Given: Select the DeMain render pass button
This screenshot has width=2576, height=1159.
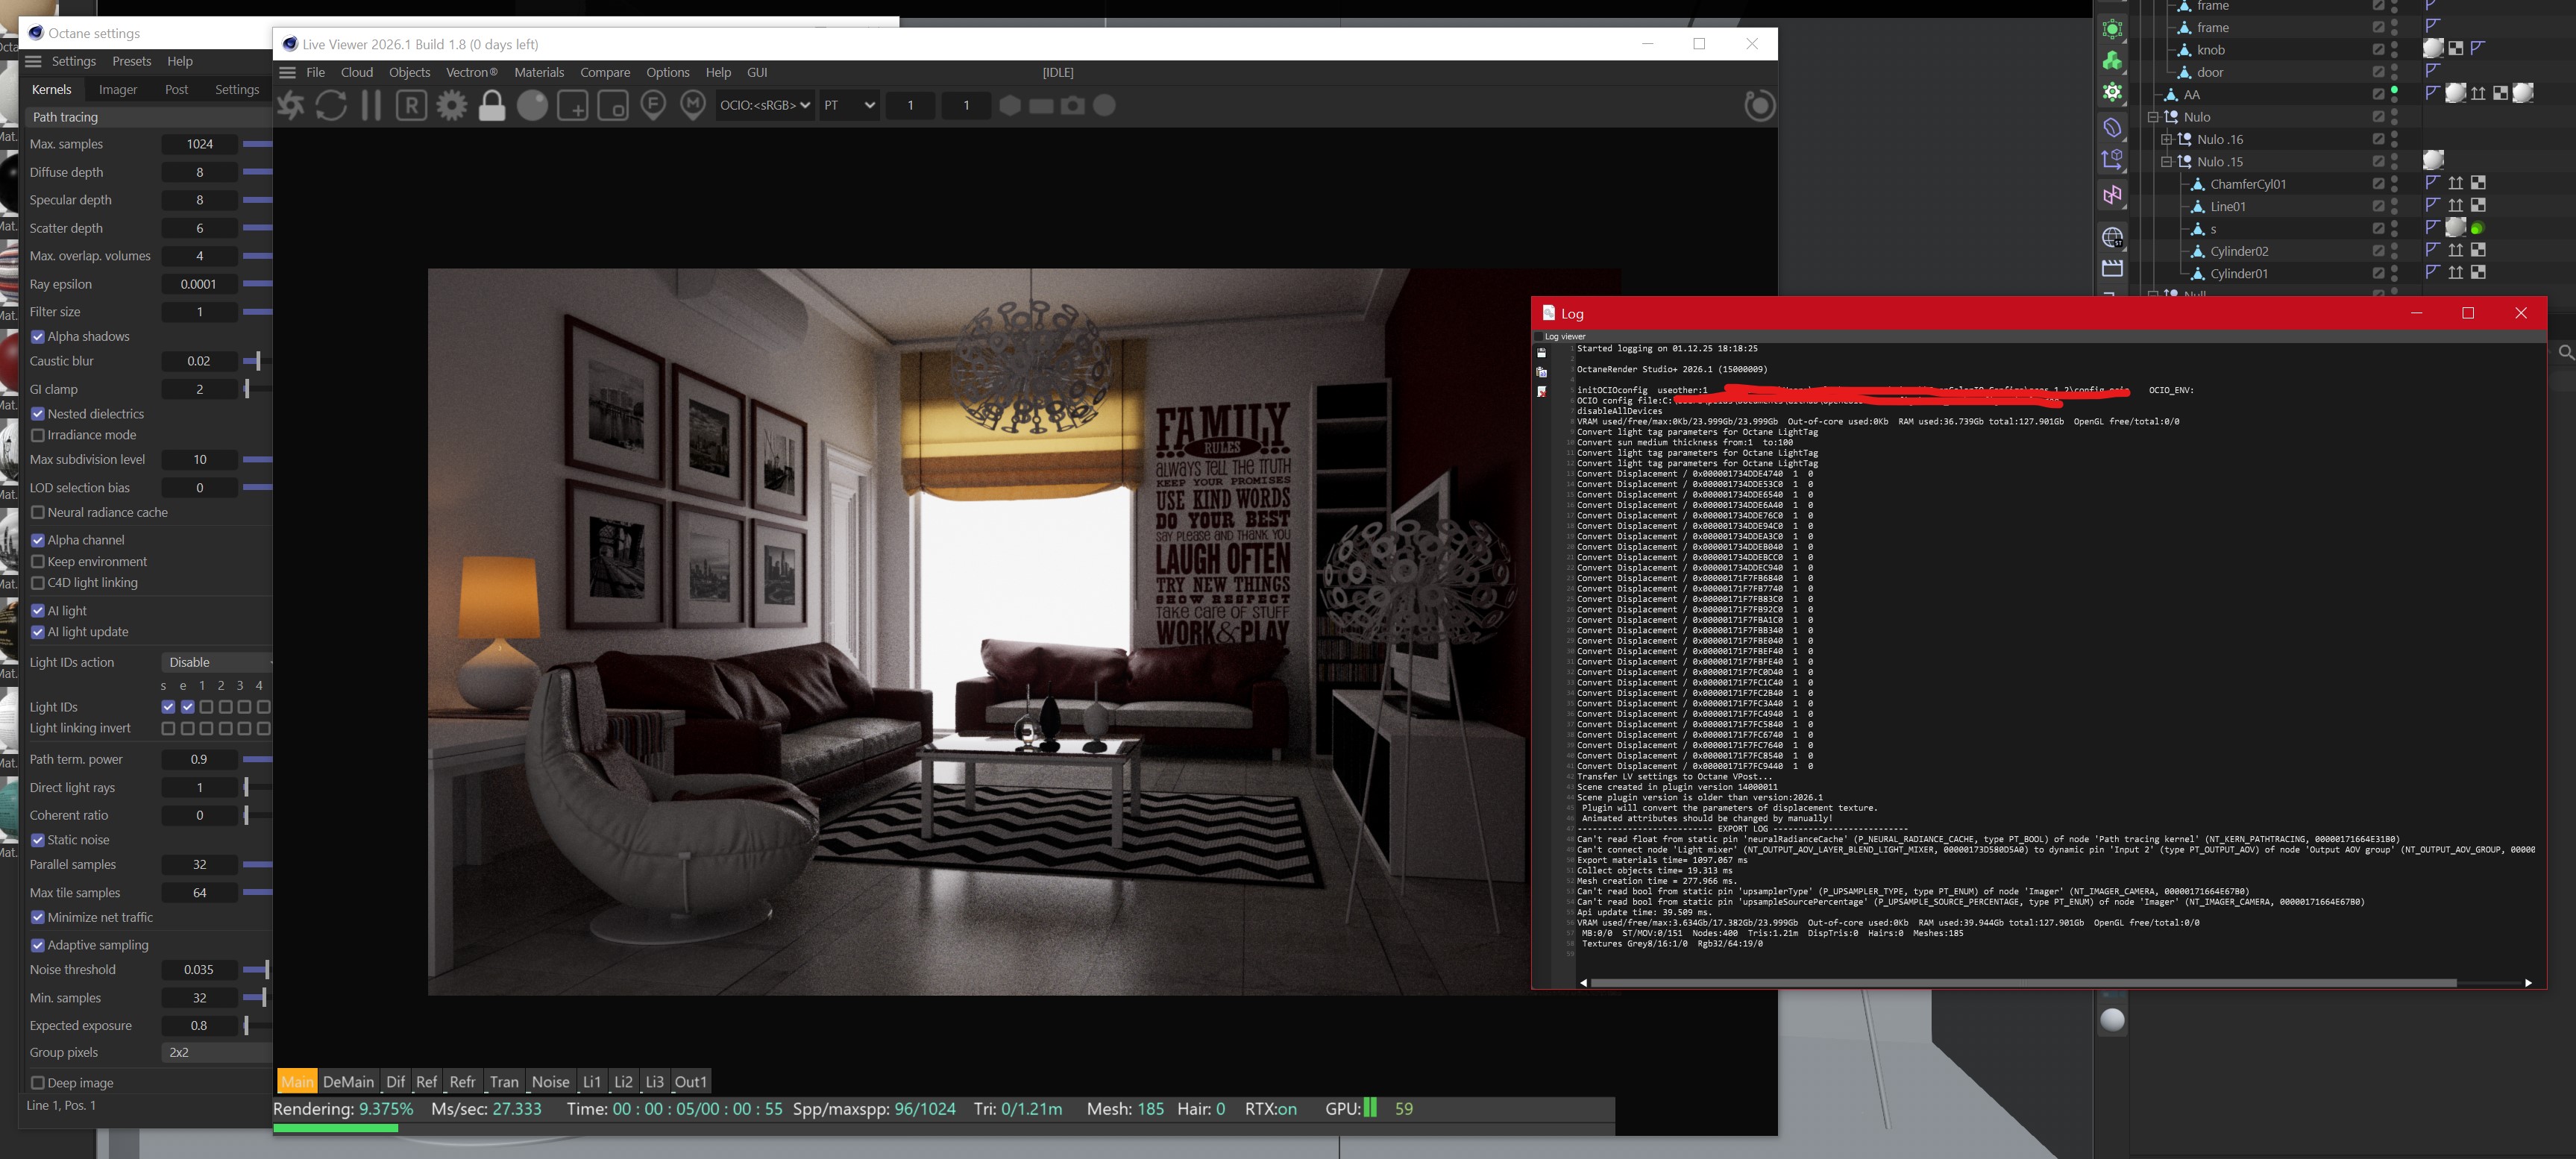Looking at the screenshot, I should (348, 1082).
